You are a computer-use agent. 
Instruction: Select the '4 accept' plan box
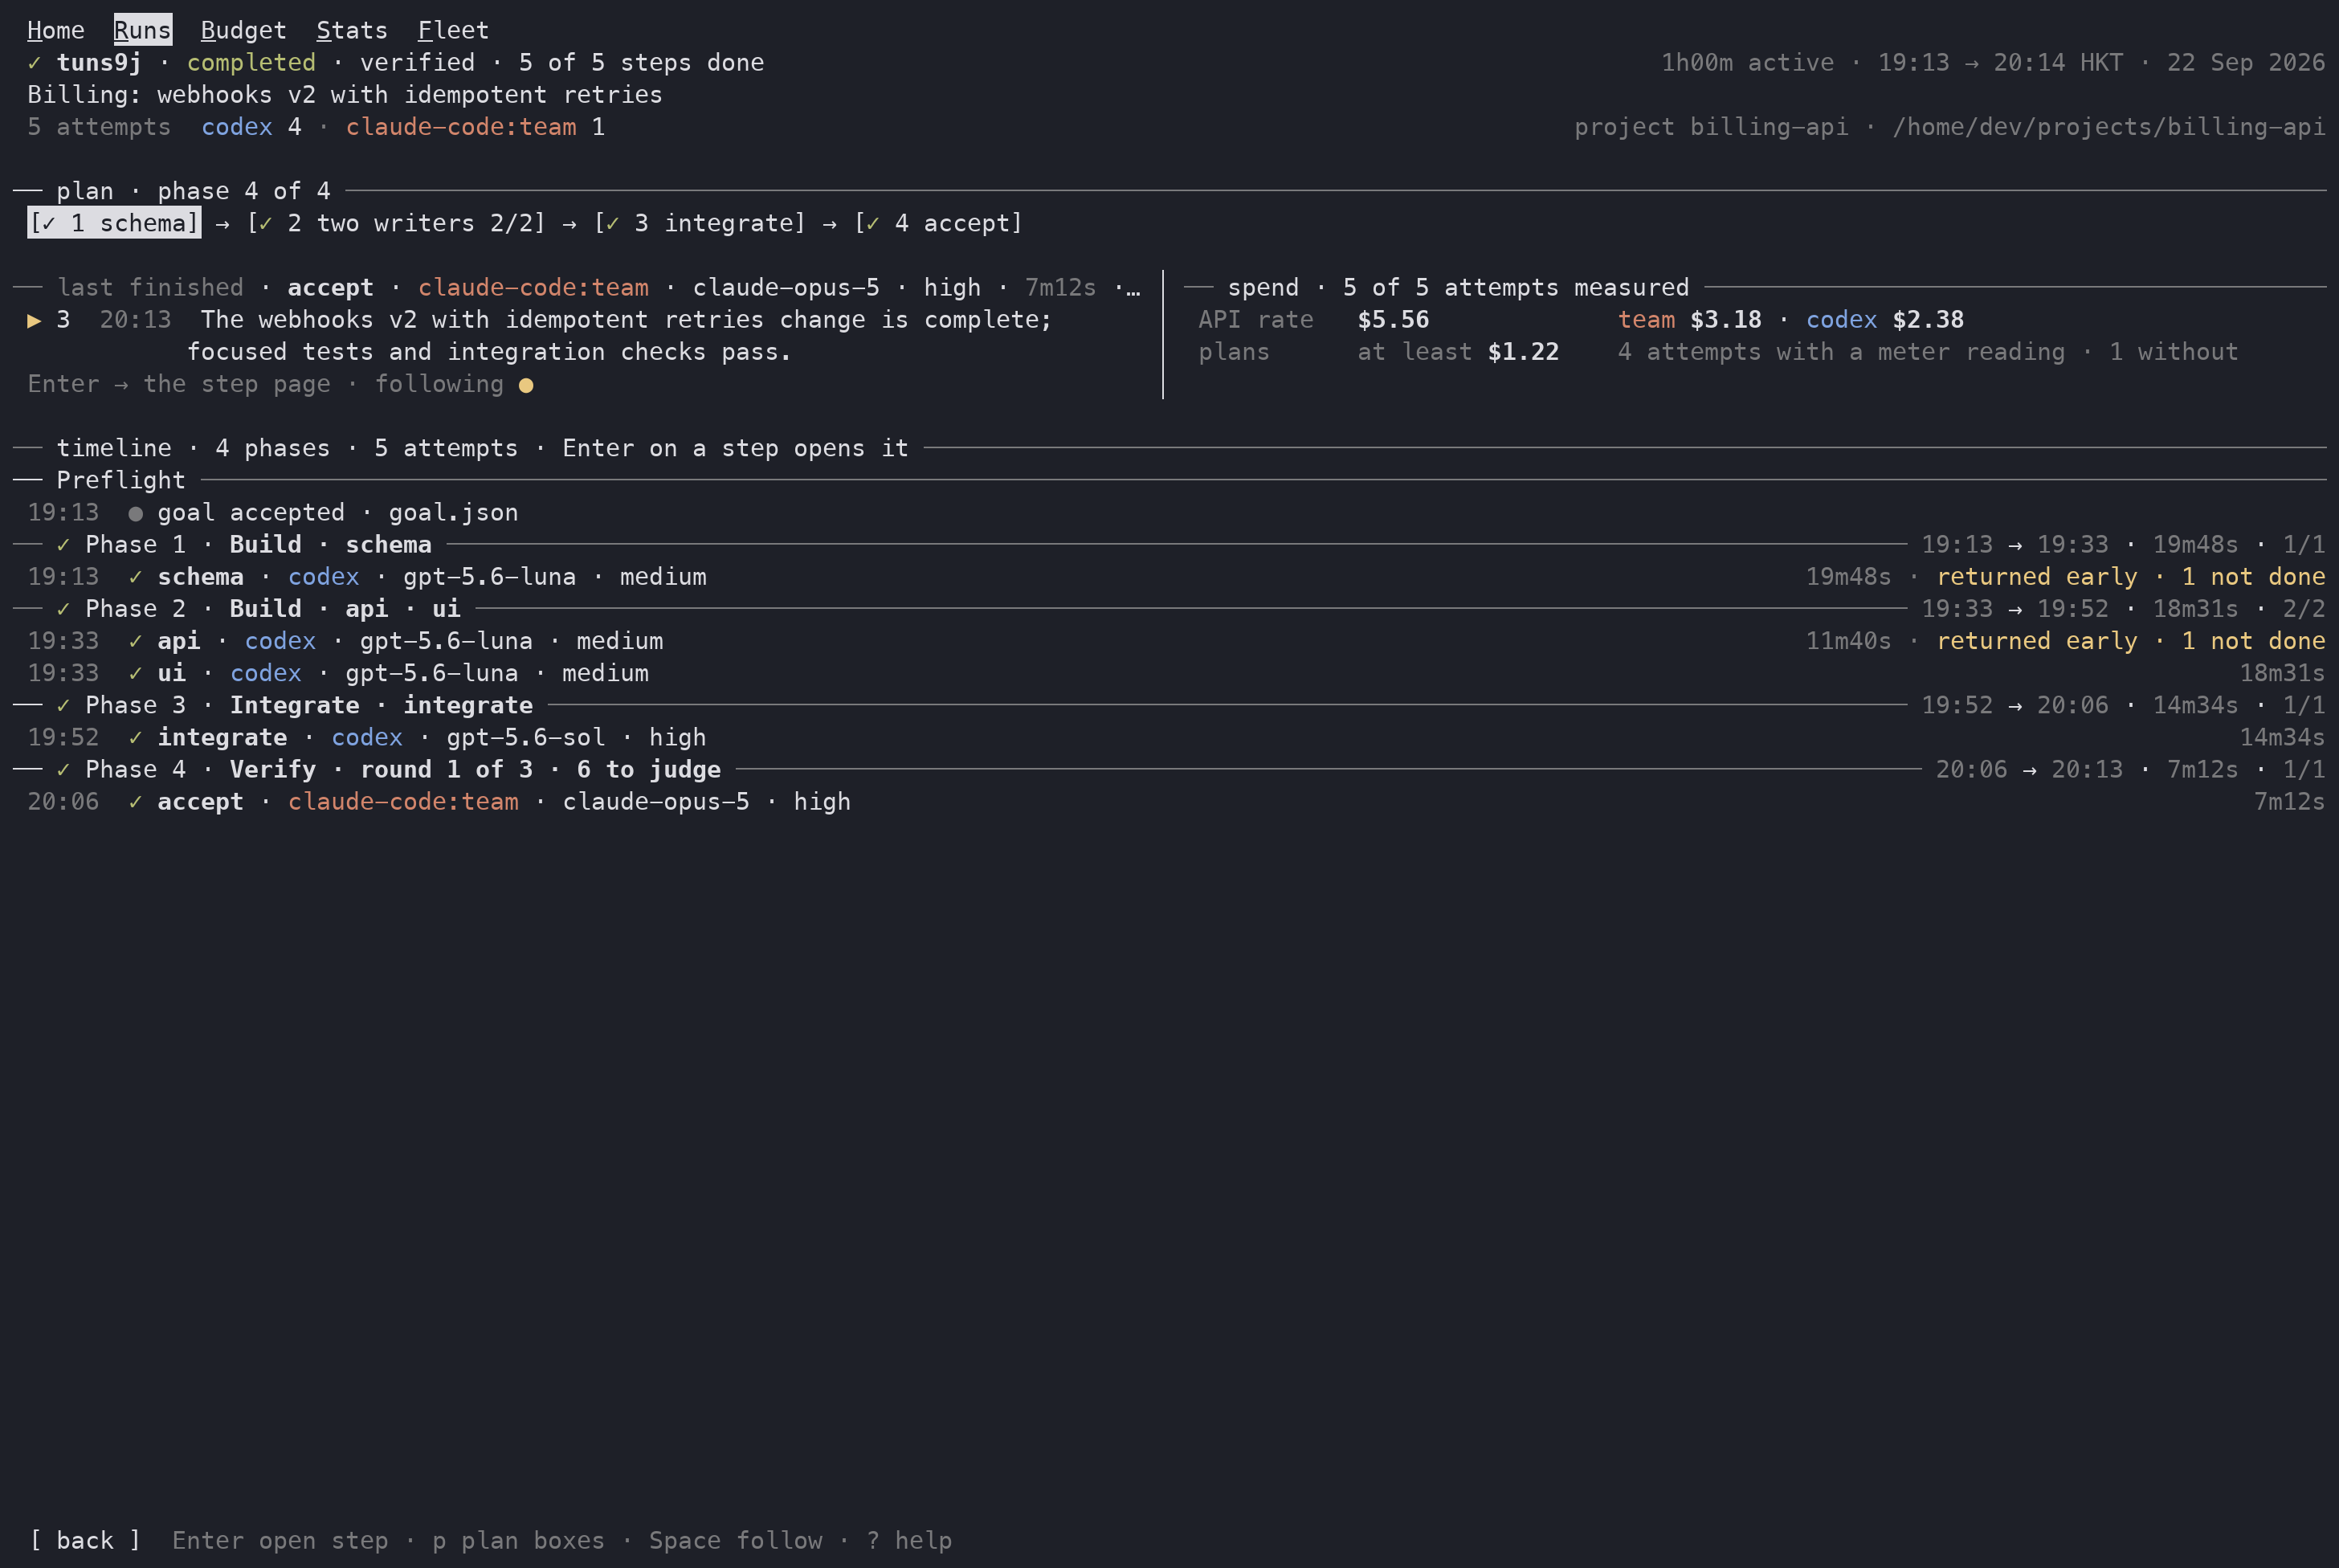pyautogui.click(x=938, y=223)
